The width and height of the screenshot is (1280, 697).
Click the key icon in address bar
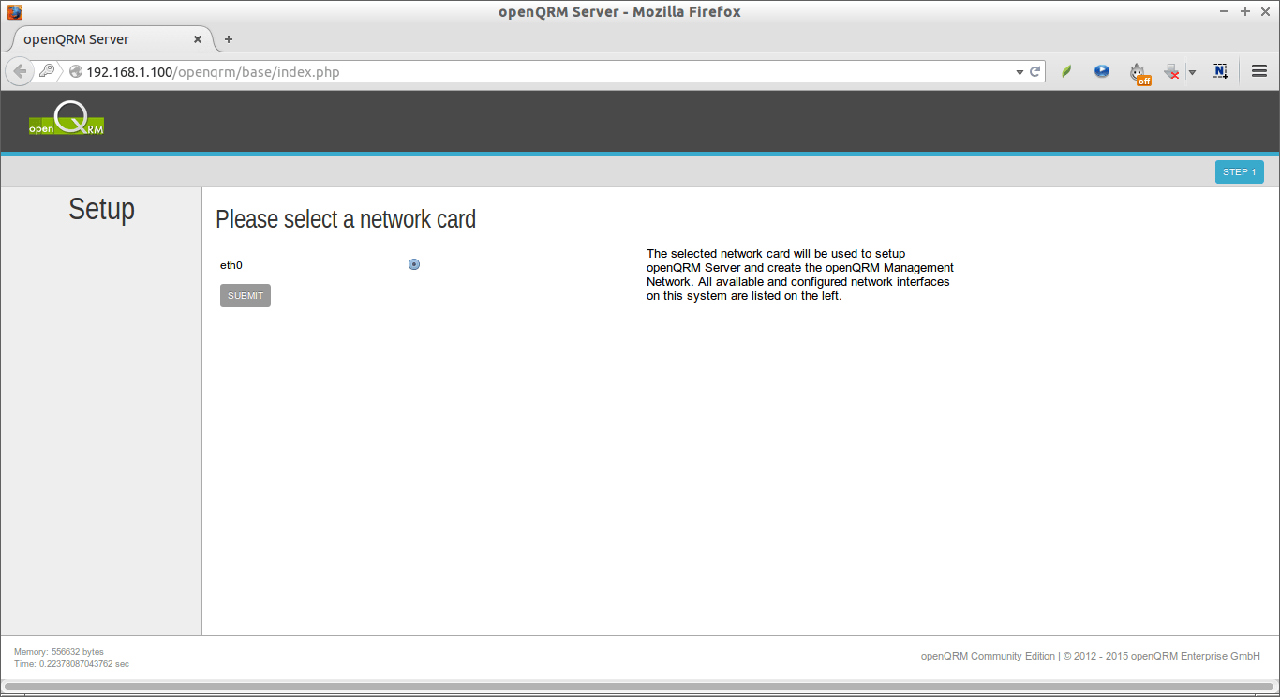(47, 72)
